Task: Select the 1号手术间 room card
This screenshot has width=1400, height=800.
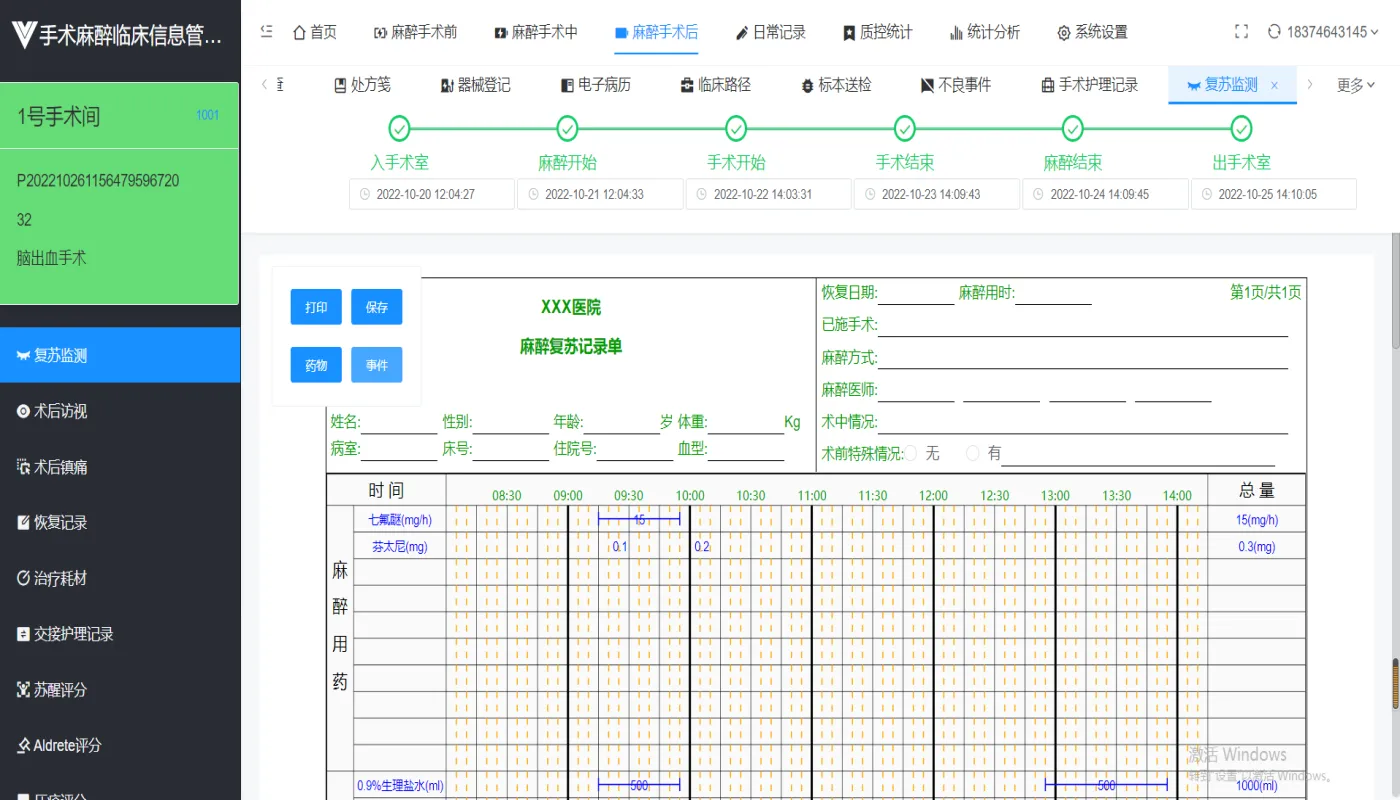Action: (x=120, y=193)
